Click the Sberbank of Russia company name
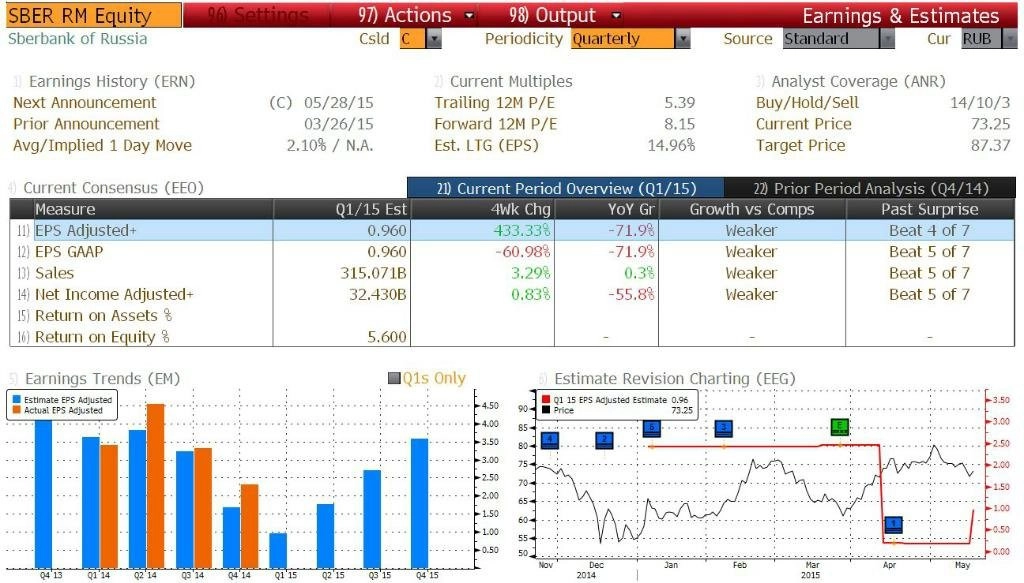 click(78, 39)
